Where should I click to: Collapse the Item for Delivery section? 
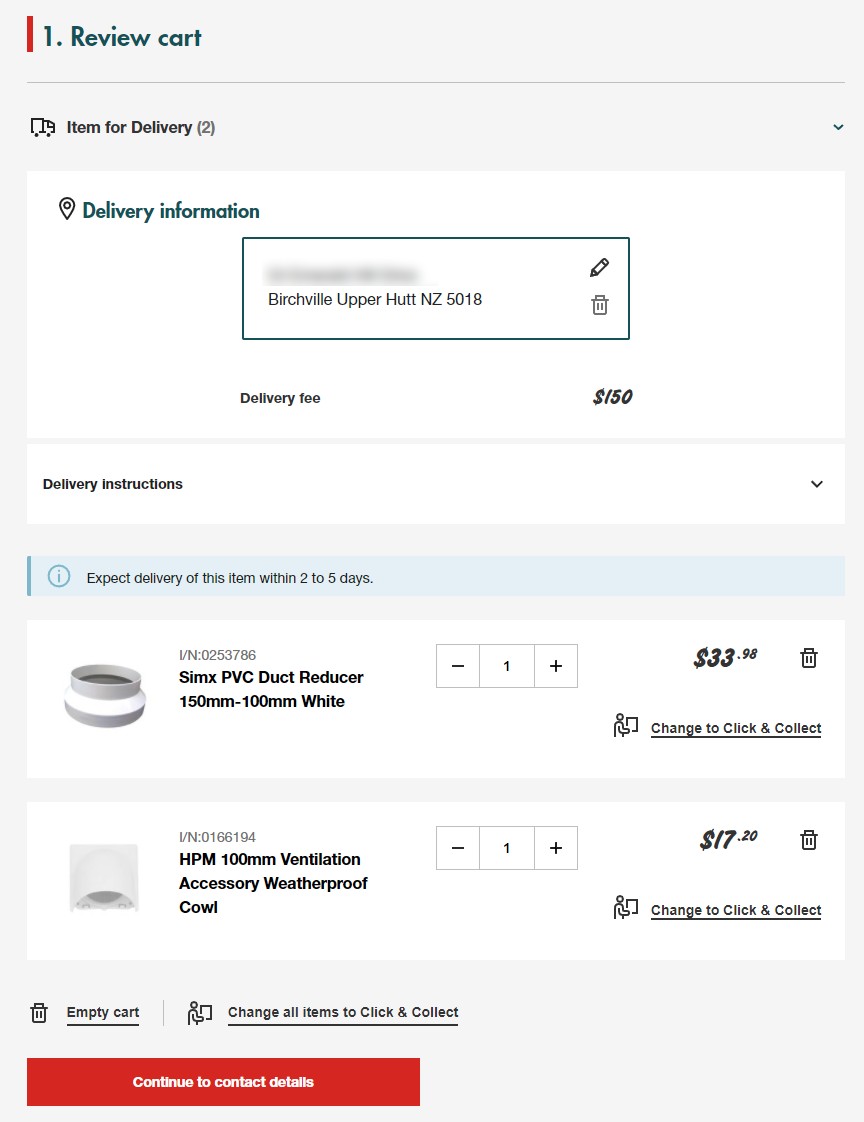point(838,127)
